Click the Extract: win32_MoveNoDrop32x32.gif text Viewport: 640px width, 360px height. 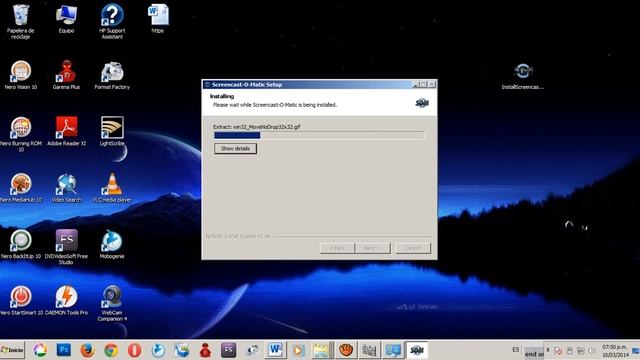(x=257, y=127)
